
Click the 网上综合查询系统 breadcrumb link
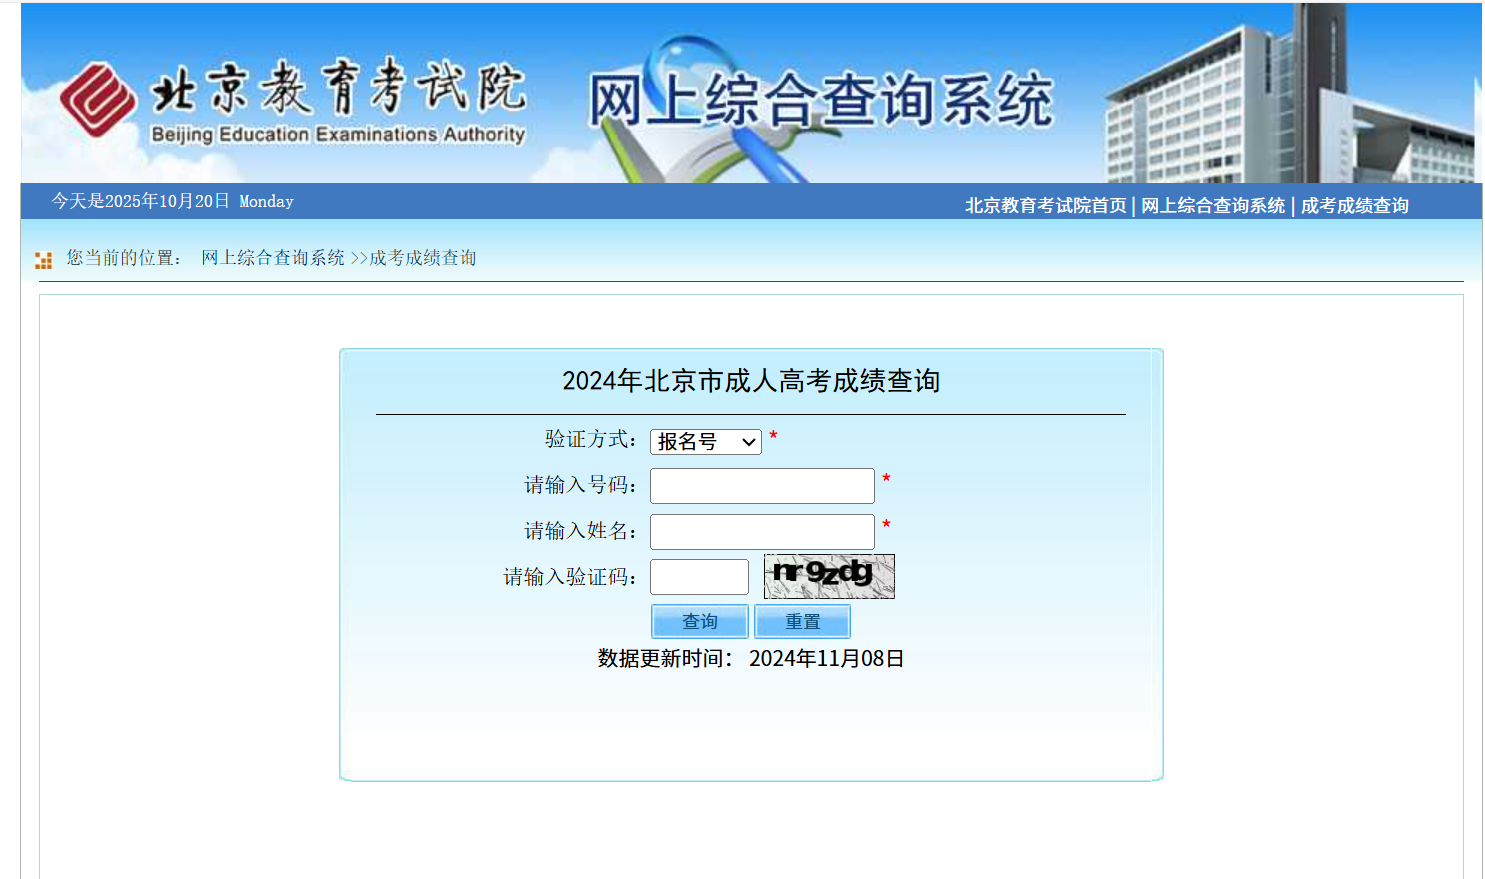coord(272,258)
